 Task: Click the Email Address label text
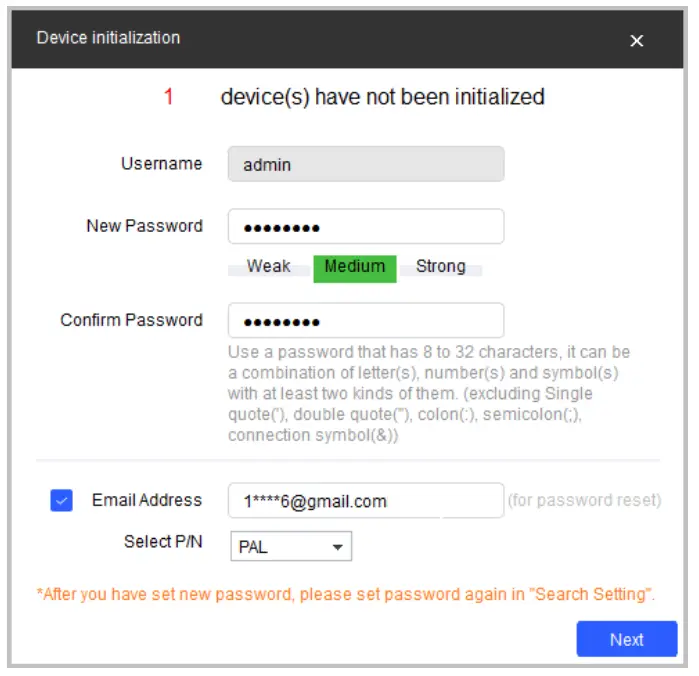point(146,500)
